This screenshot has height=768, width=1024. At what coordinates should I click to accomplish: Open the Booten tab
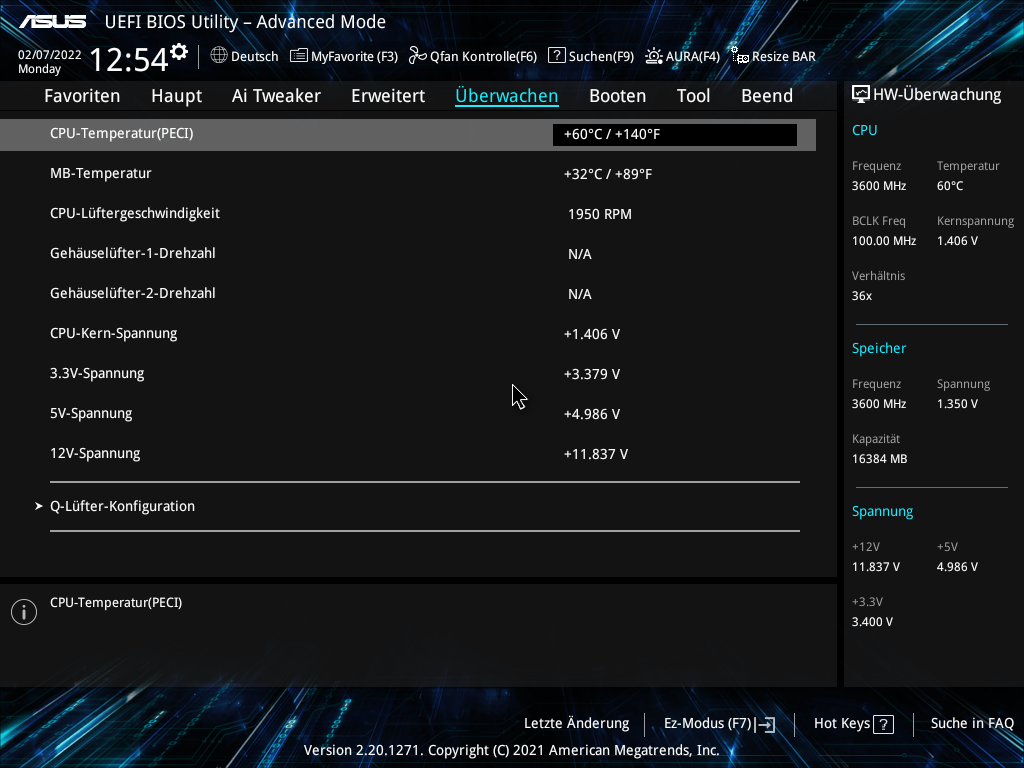coord(617,96)
